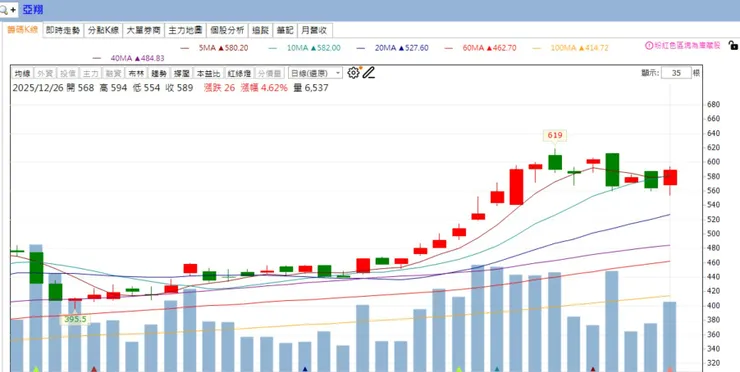This screenshot has width=740, height=372.
Task: Switch to the 個股分析 tab
Action: (227, 30)
